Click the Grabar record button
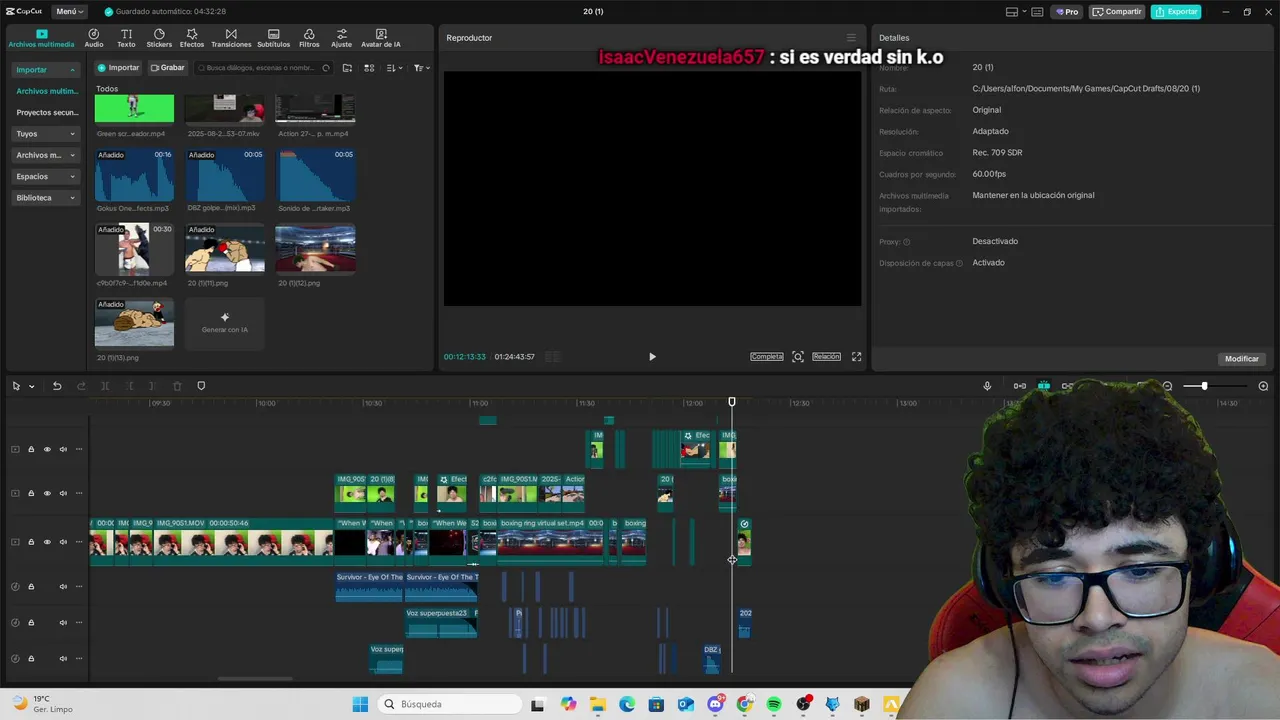1280x720 pixels. tap(168, 68)
